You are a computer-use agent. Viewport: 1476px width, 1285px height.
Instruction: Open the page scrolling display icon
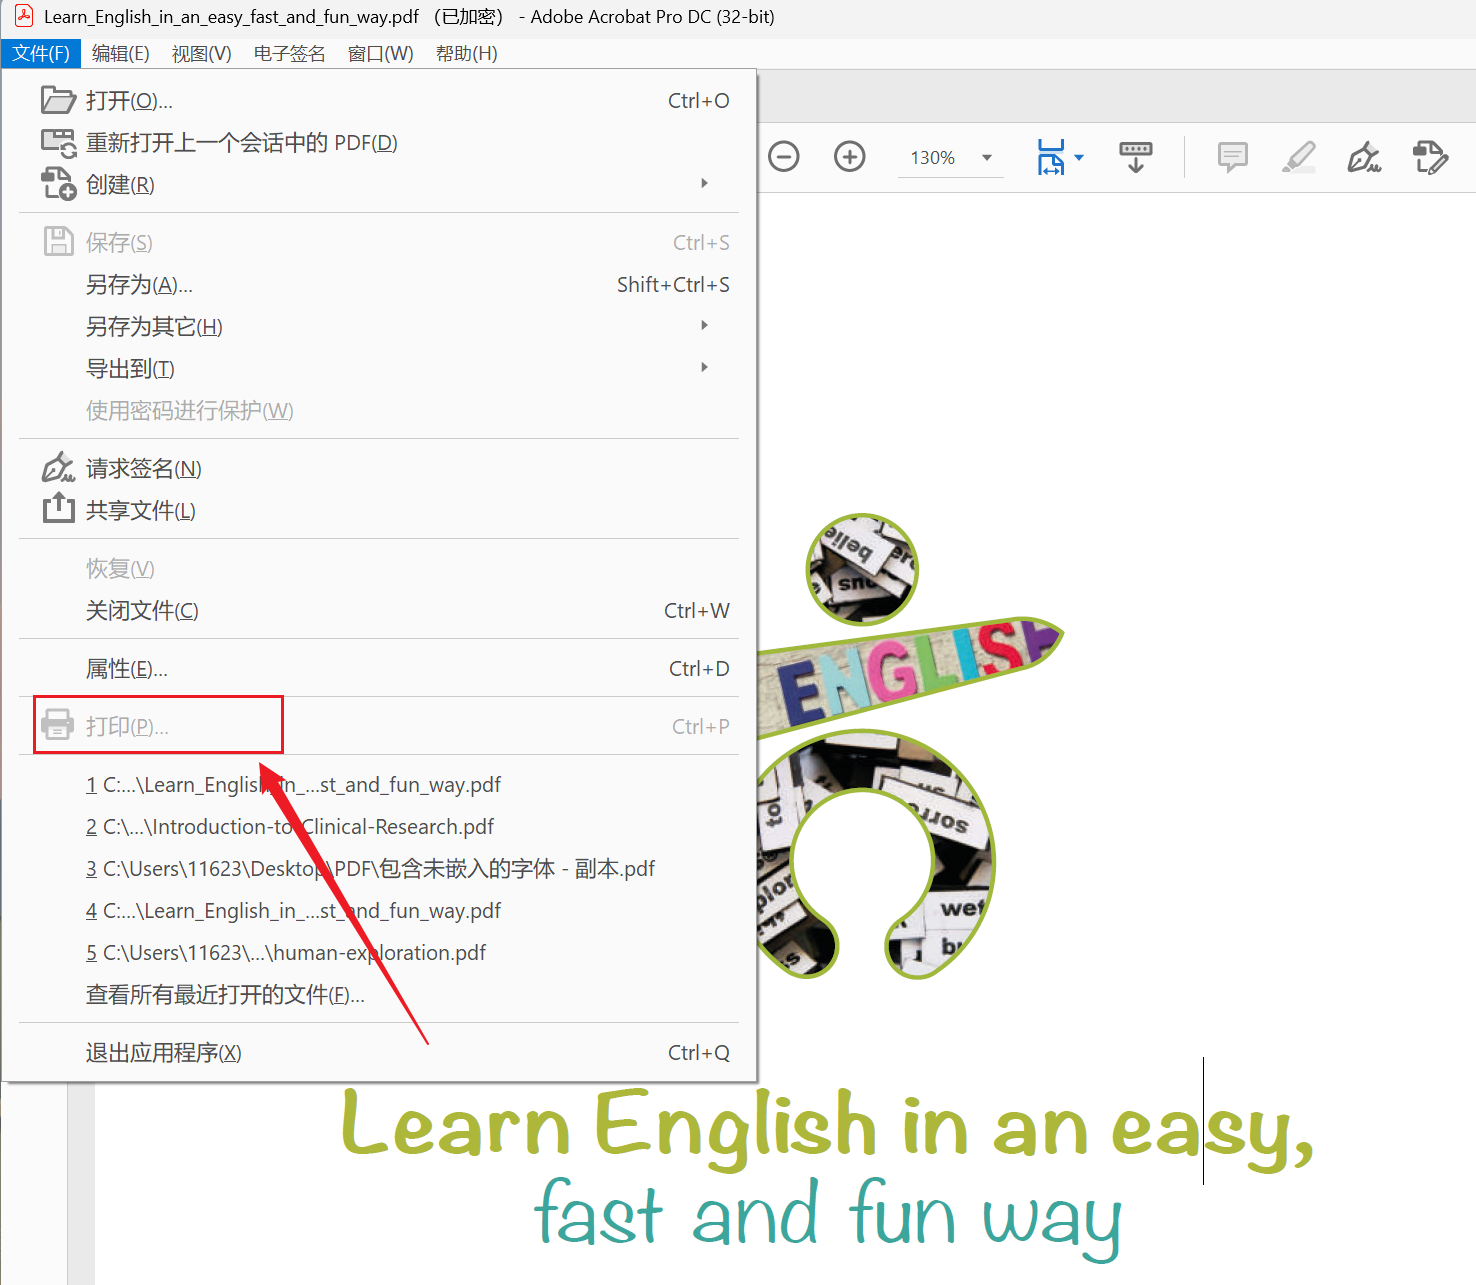[x=1135, y=157]
